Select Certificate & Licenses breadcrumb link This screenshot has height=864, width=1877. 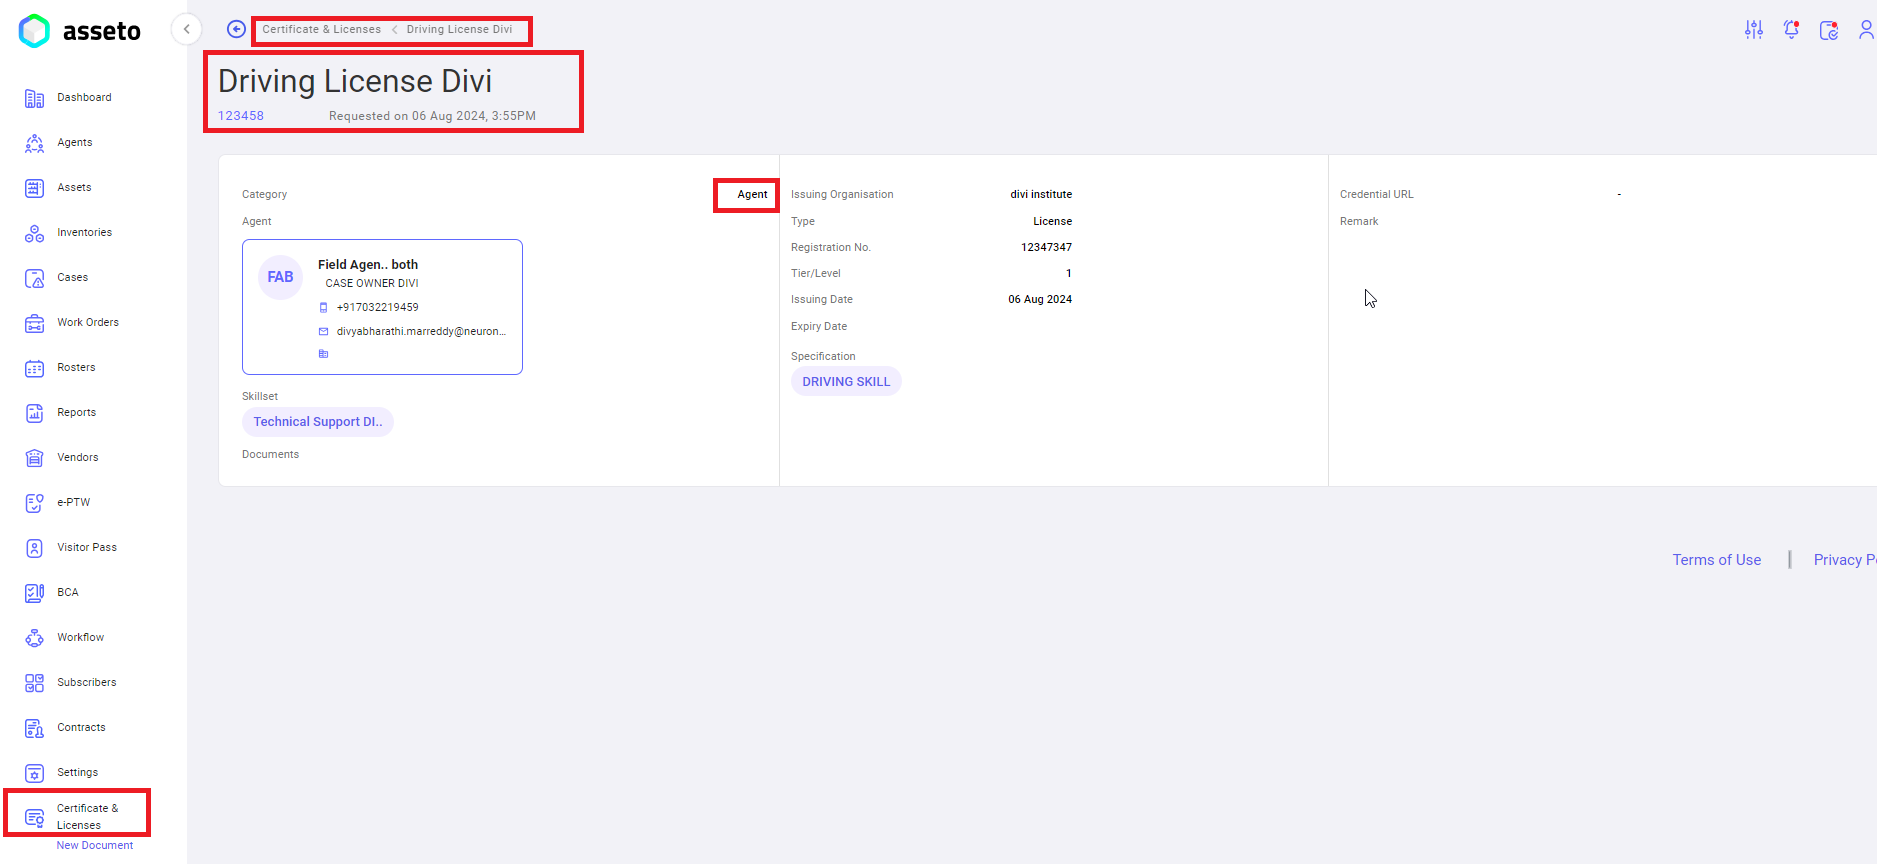(x=321, y=30)
